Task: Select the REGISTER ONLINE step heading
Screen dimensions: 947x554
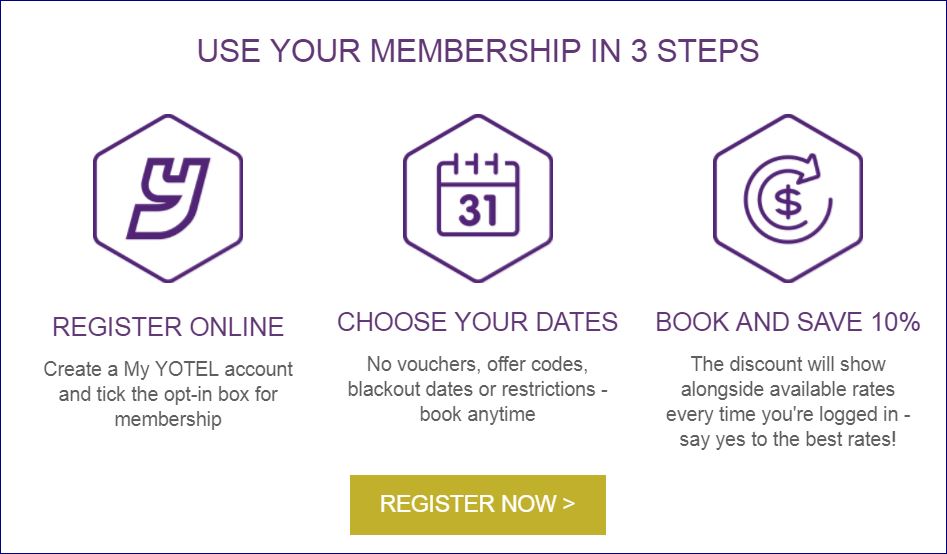Action: point(168,327)
